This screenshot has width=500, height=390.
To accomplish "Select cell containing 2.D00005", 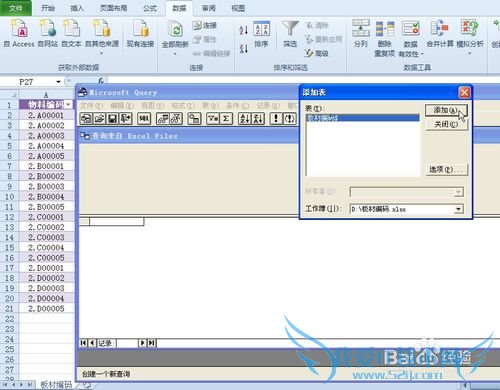I will 46,309.
